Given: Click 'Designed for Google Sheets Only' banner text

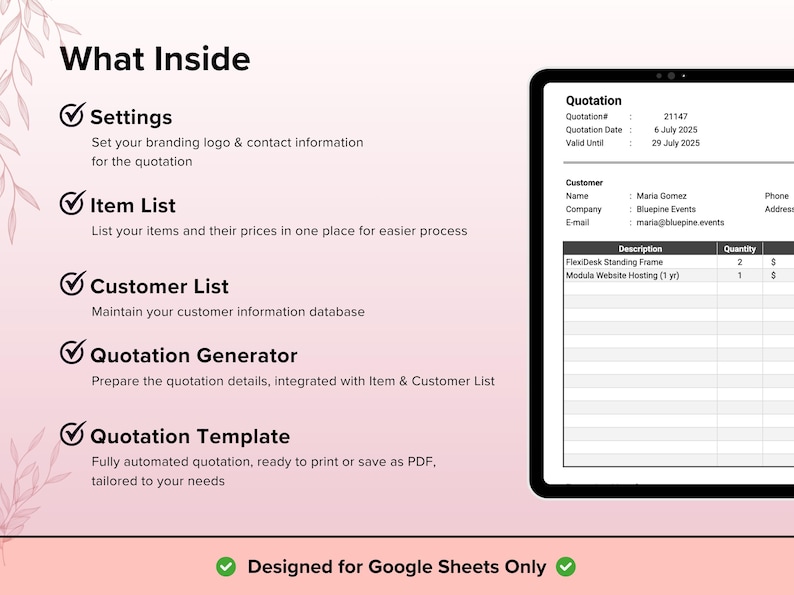Looking at the screenshot, I should pos(397,567).
